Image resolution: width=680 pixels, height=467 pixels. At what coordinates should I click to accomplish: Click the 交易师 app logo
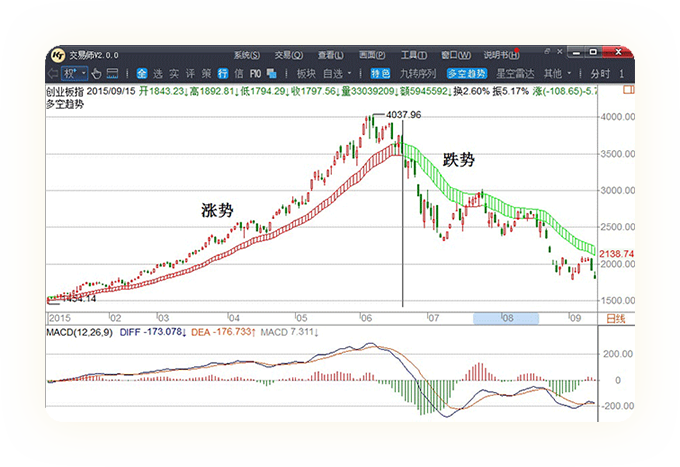[x=58, y=55]
